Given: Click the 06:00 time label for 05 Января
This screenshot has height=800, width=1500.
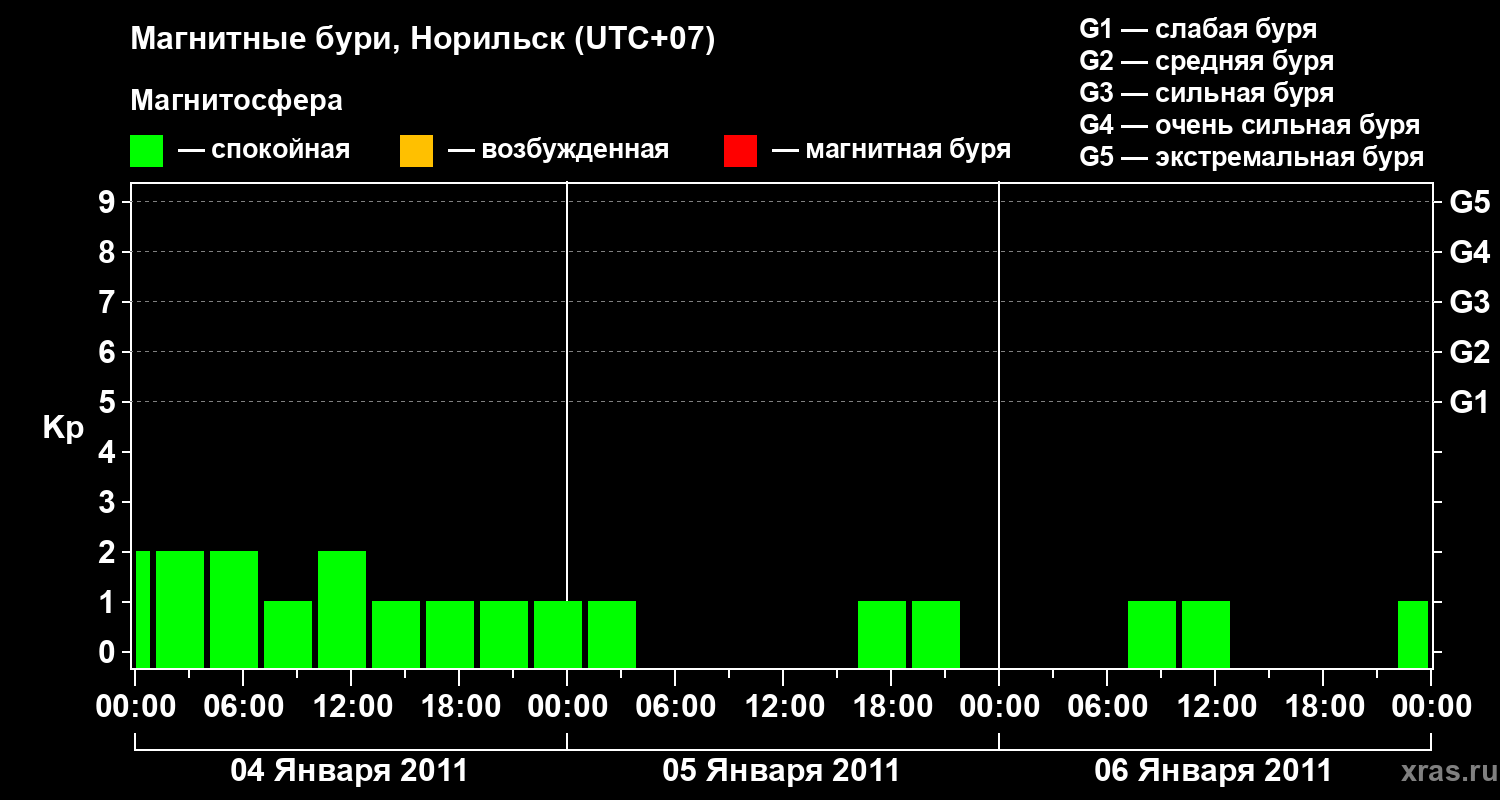Looking at the screenshot, I should coord(675,707).
